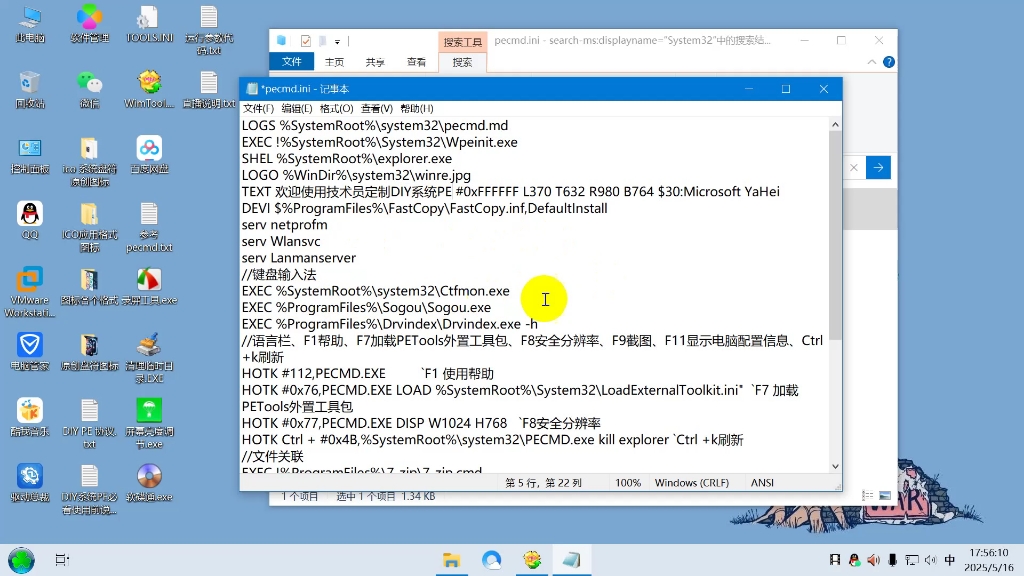
Task: Open the Quick Access Toolbar dropdown arrow
Action: 336,41
